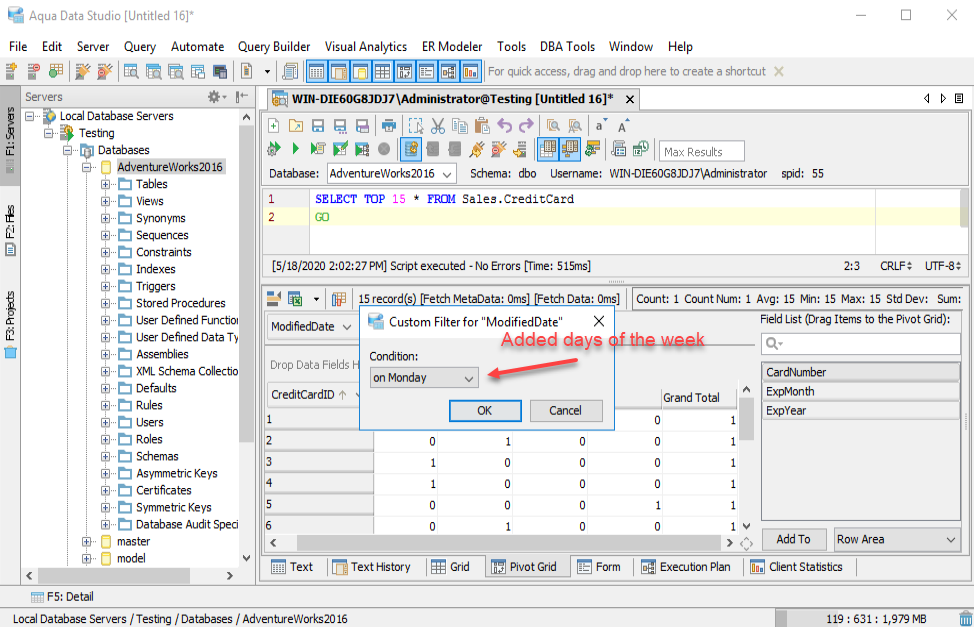Click the Servers panel gear settings icon
Viewport: 974px width, 627px height.
[215, 97]
